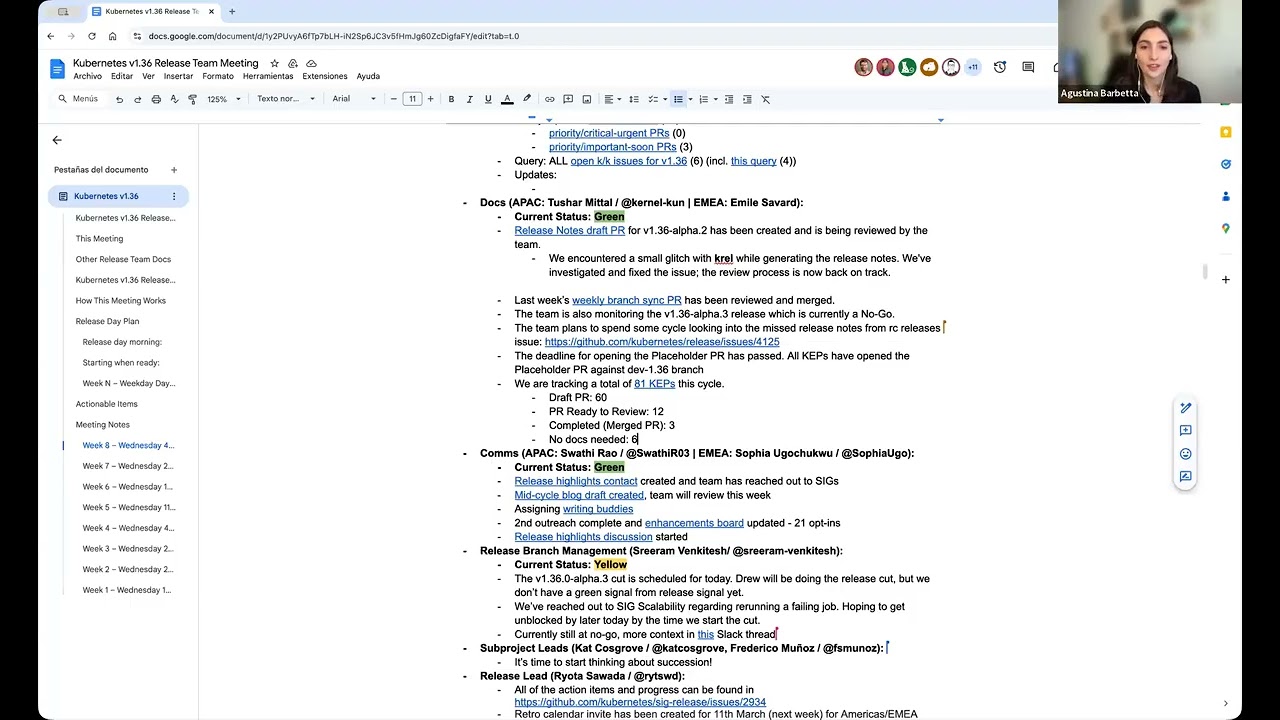The image size is (1280, 720).
Task: Click the move-to-folder icon beside title
Action: [293, 63]
